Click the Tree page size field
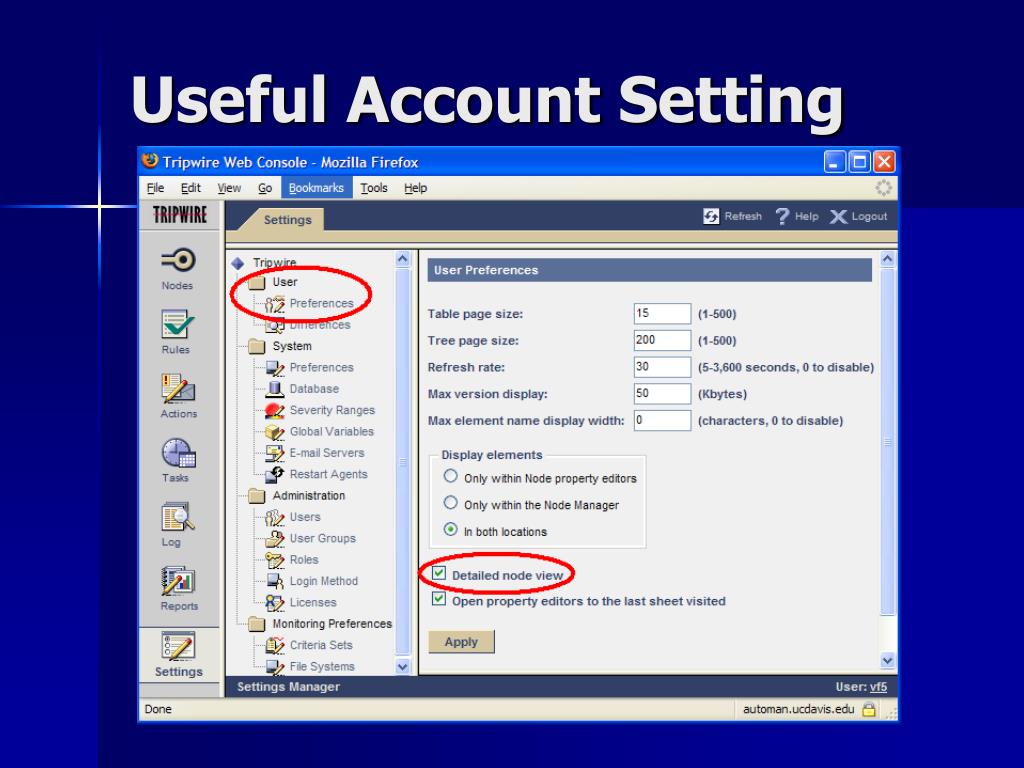 pos(662,340)
